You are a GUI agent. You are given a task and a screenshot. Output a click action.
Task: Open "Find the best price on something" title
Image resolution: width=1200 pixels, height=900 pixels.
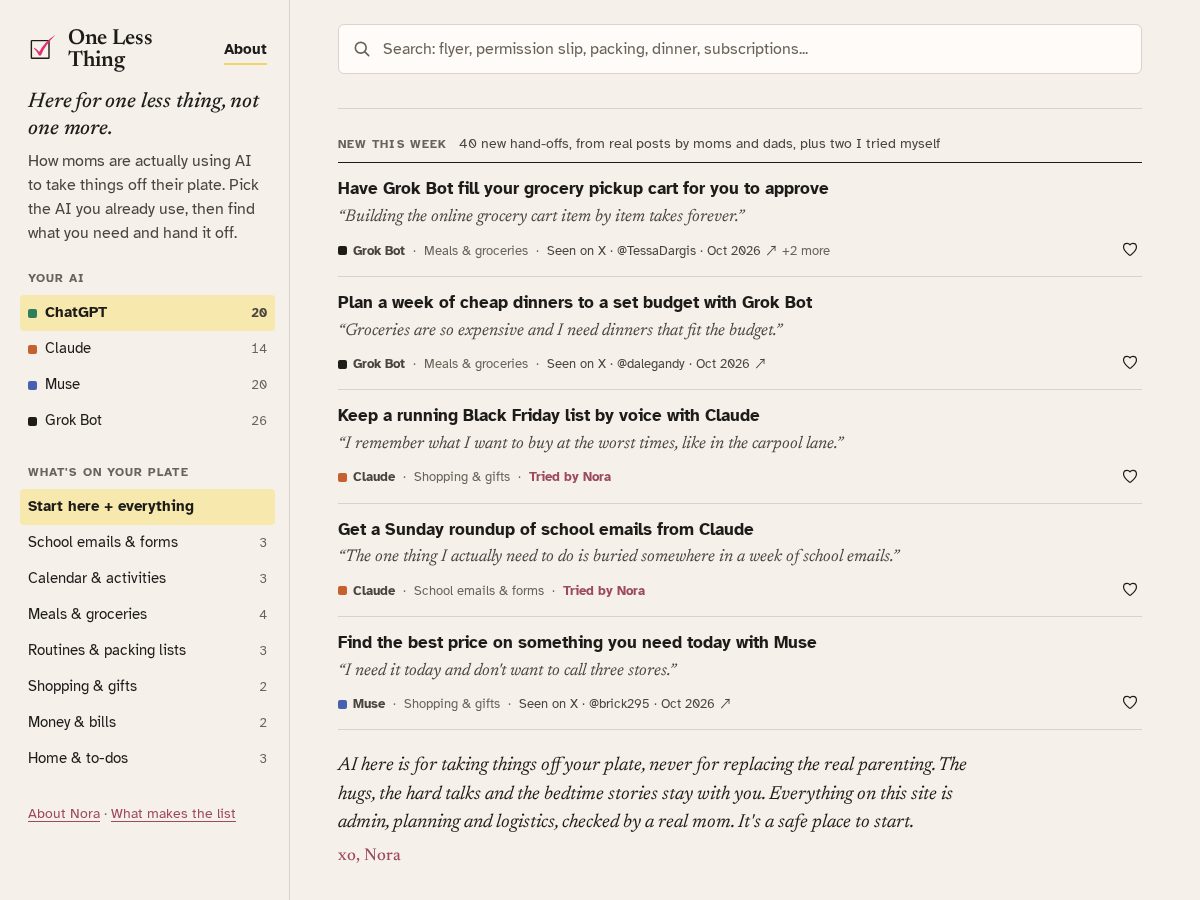577,643
